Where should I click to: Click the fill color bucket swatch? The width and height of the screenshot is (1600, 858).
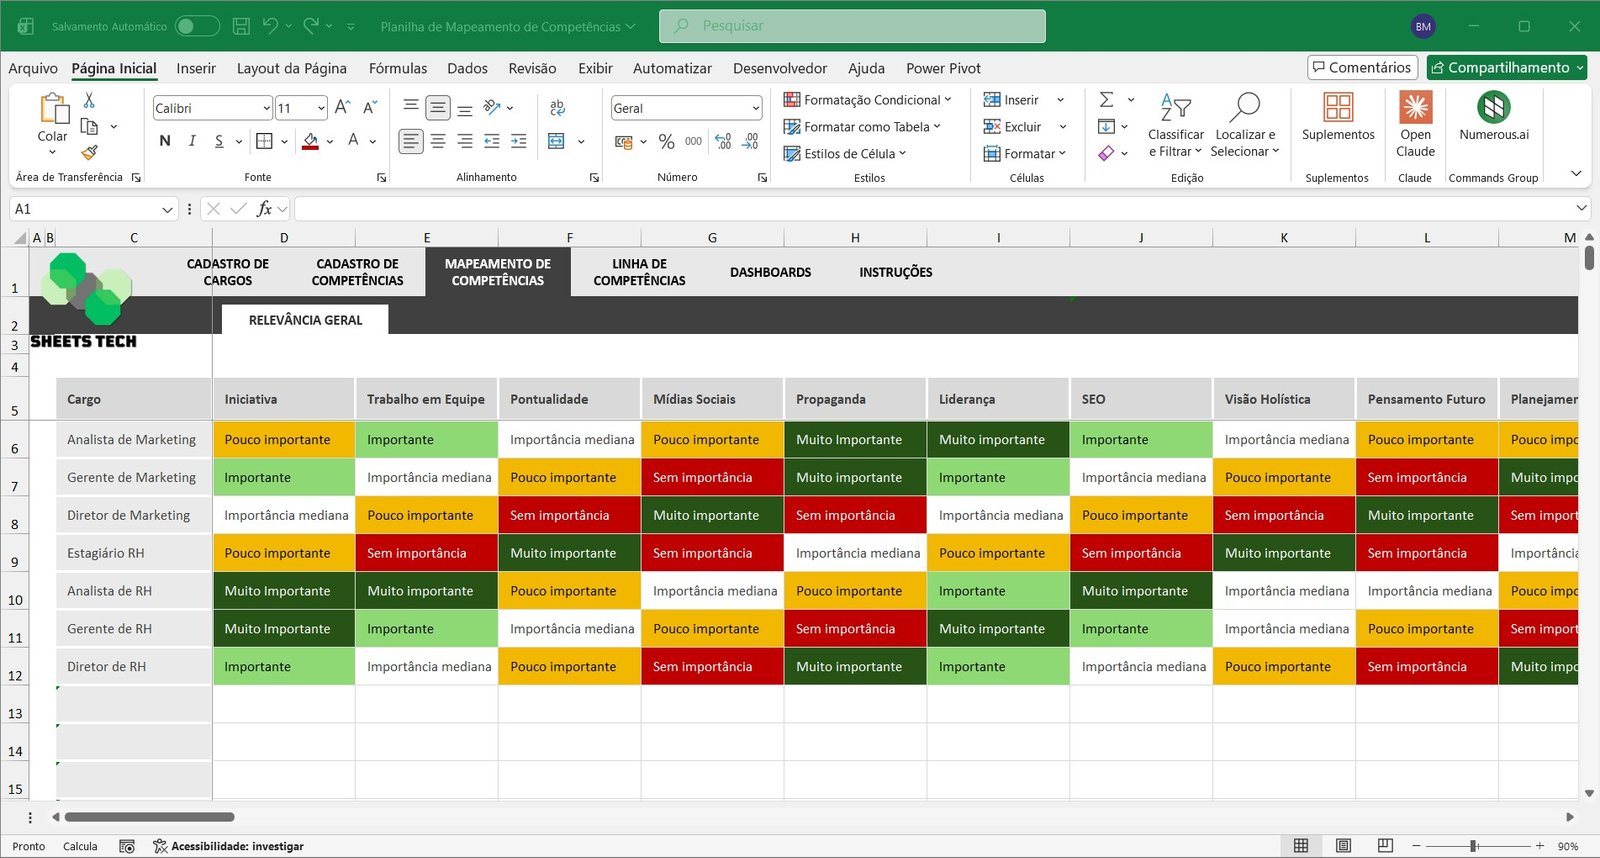click(x=311, y=141)
